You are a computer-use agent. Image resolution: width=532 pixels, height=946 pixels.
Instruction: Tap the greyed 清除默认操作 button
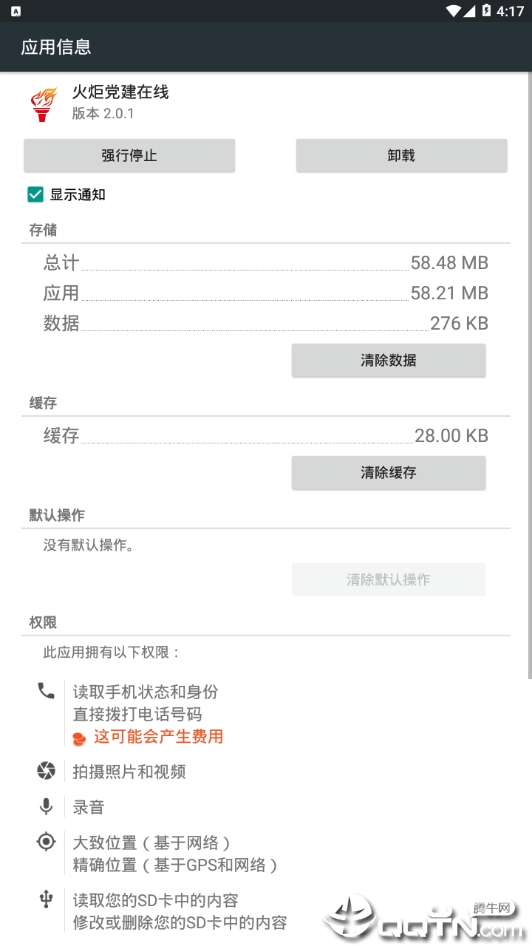(388, 580)
